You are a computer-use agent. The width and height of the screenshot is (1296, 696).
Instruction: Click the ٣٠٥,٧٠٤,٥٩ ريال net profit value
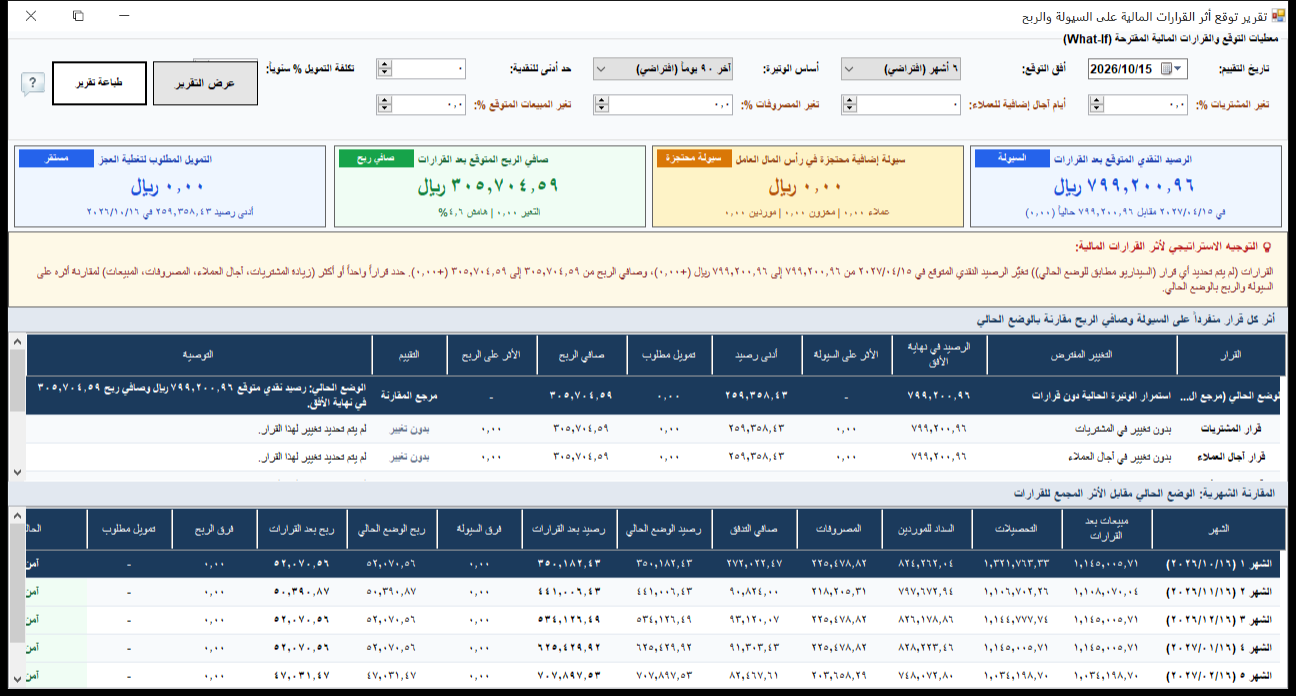click(x=488, y=186)
